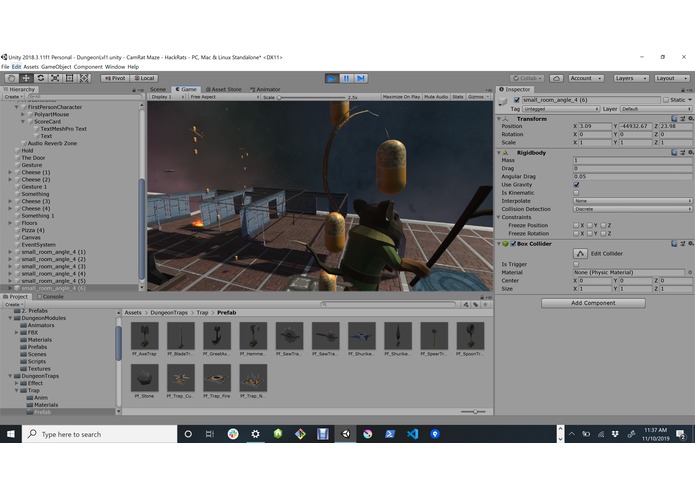This screenshot has height=494, width=695.
Task: Select Pf_Trap_Fire prefab thumbnail
Action: [217, 378]
